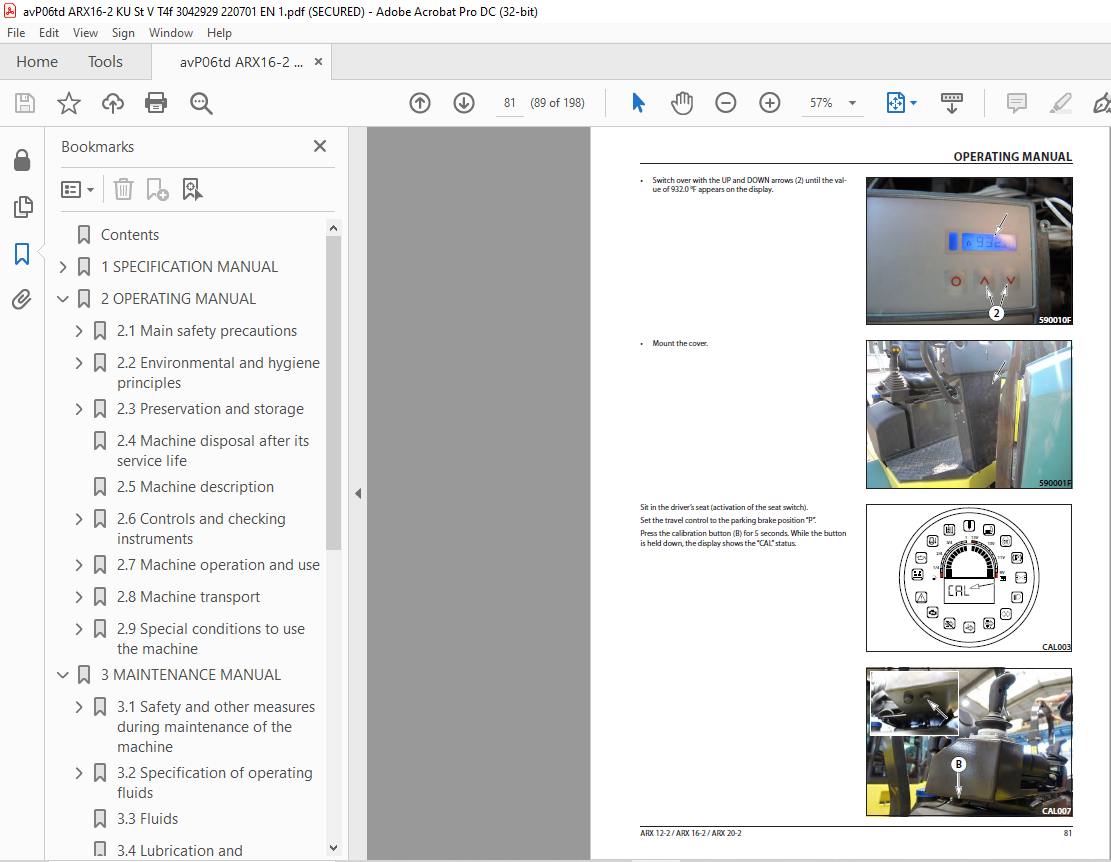Viewport: 1111px width, 862px height.
Task: Go to previous page arrow
Action: tap(420, 103)
